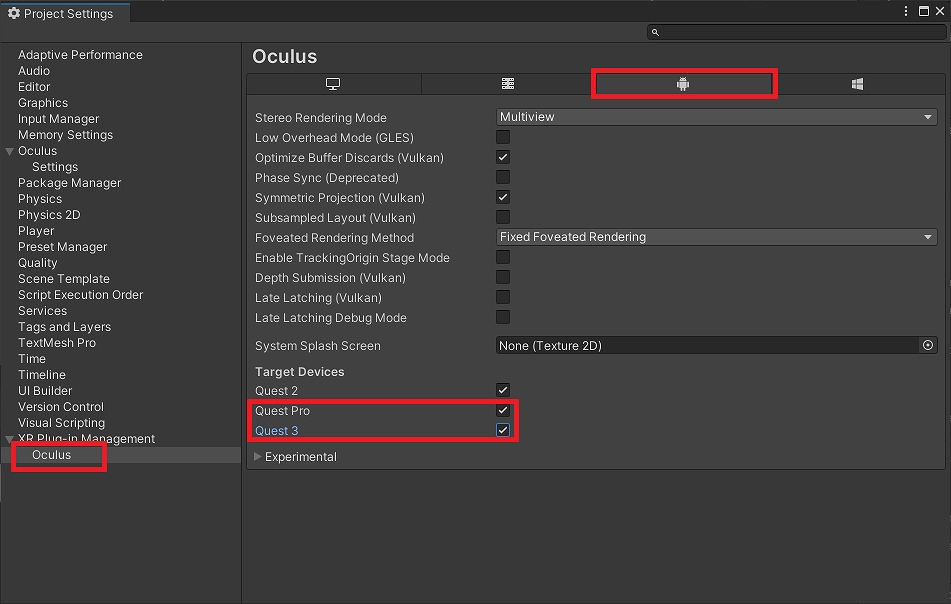This screenshot has width=951, height=604.
Task: Click the Target Devices heading
Action: 300,372
